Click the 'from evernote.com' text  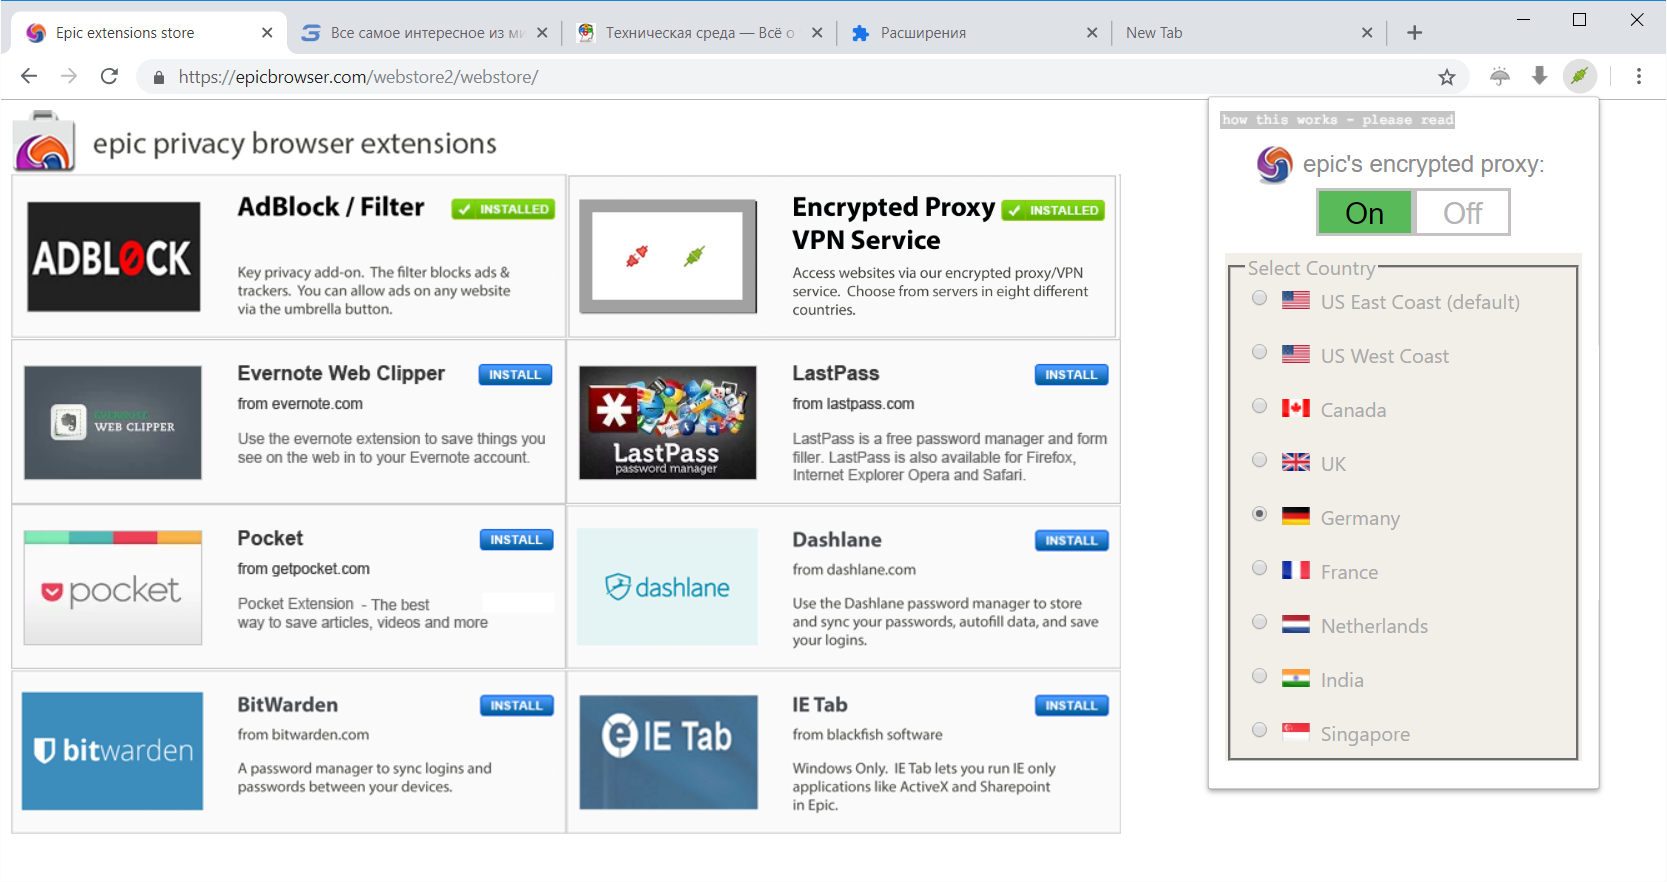pyautogui.click(x=300, y=404)
